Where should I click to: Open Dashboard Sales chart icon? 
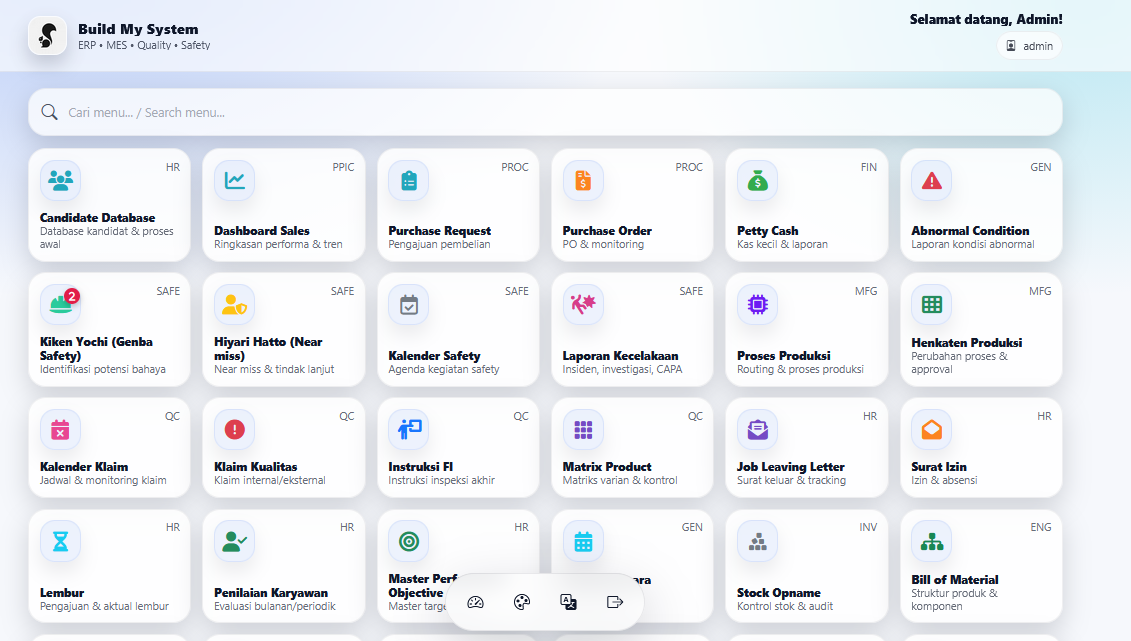[x=235, y=181]
